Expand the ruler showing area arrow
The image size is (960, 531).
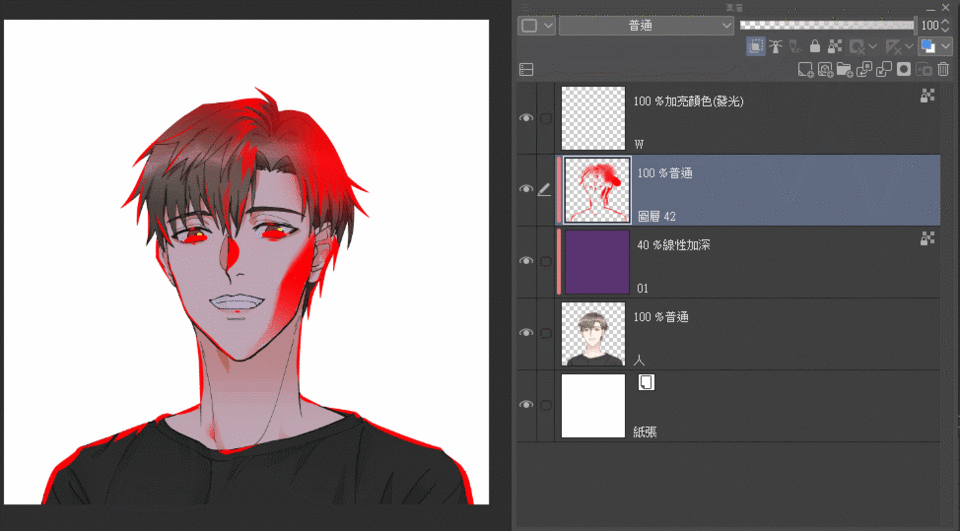pos(909,47)
